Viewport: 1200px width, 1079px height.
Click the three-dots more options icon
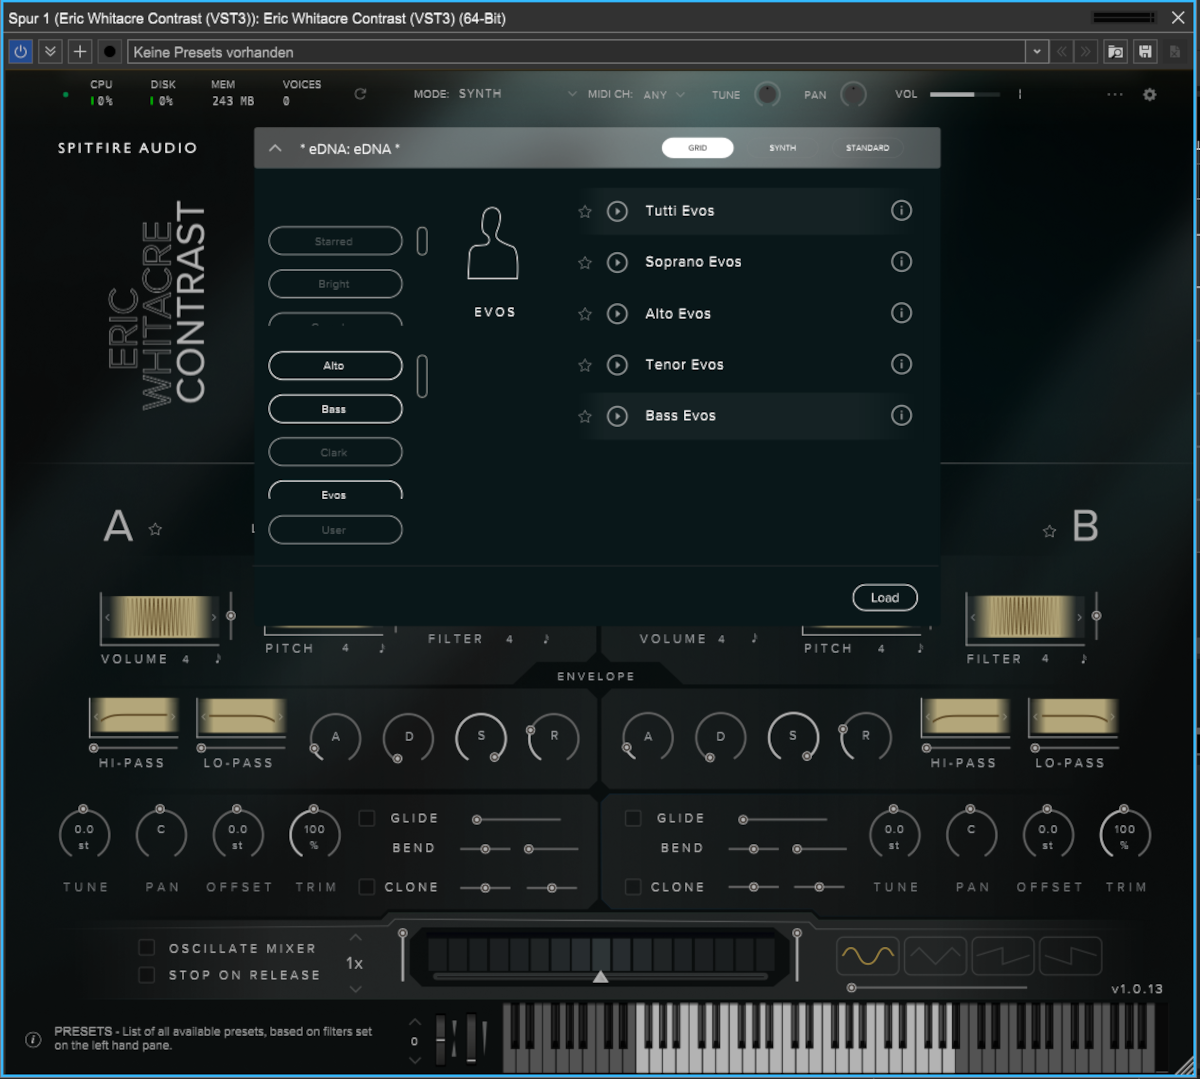click(1115, 95)
